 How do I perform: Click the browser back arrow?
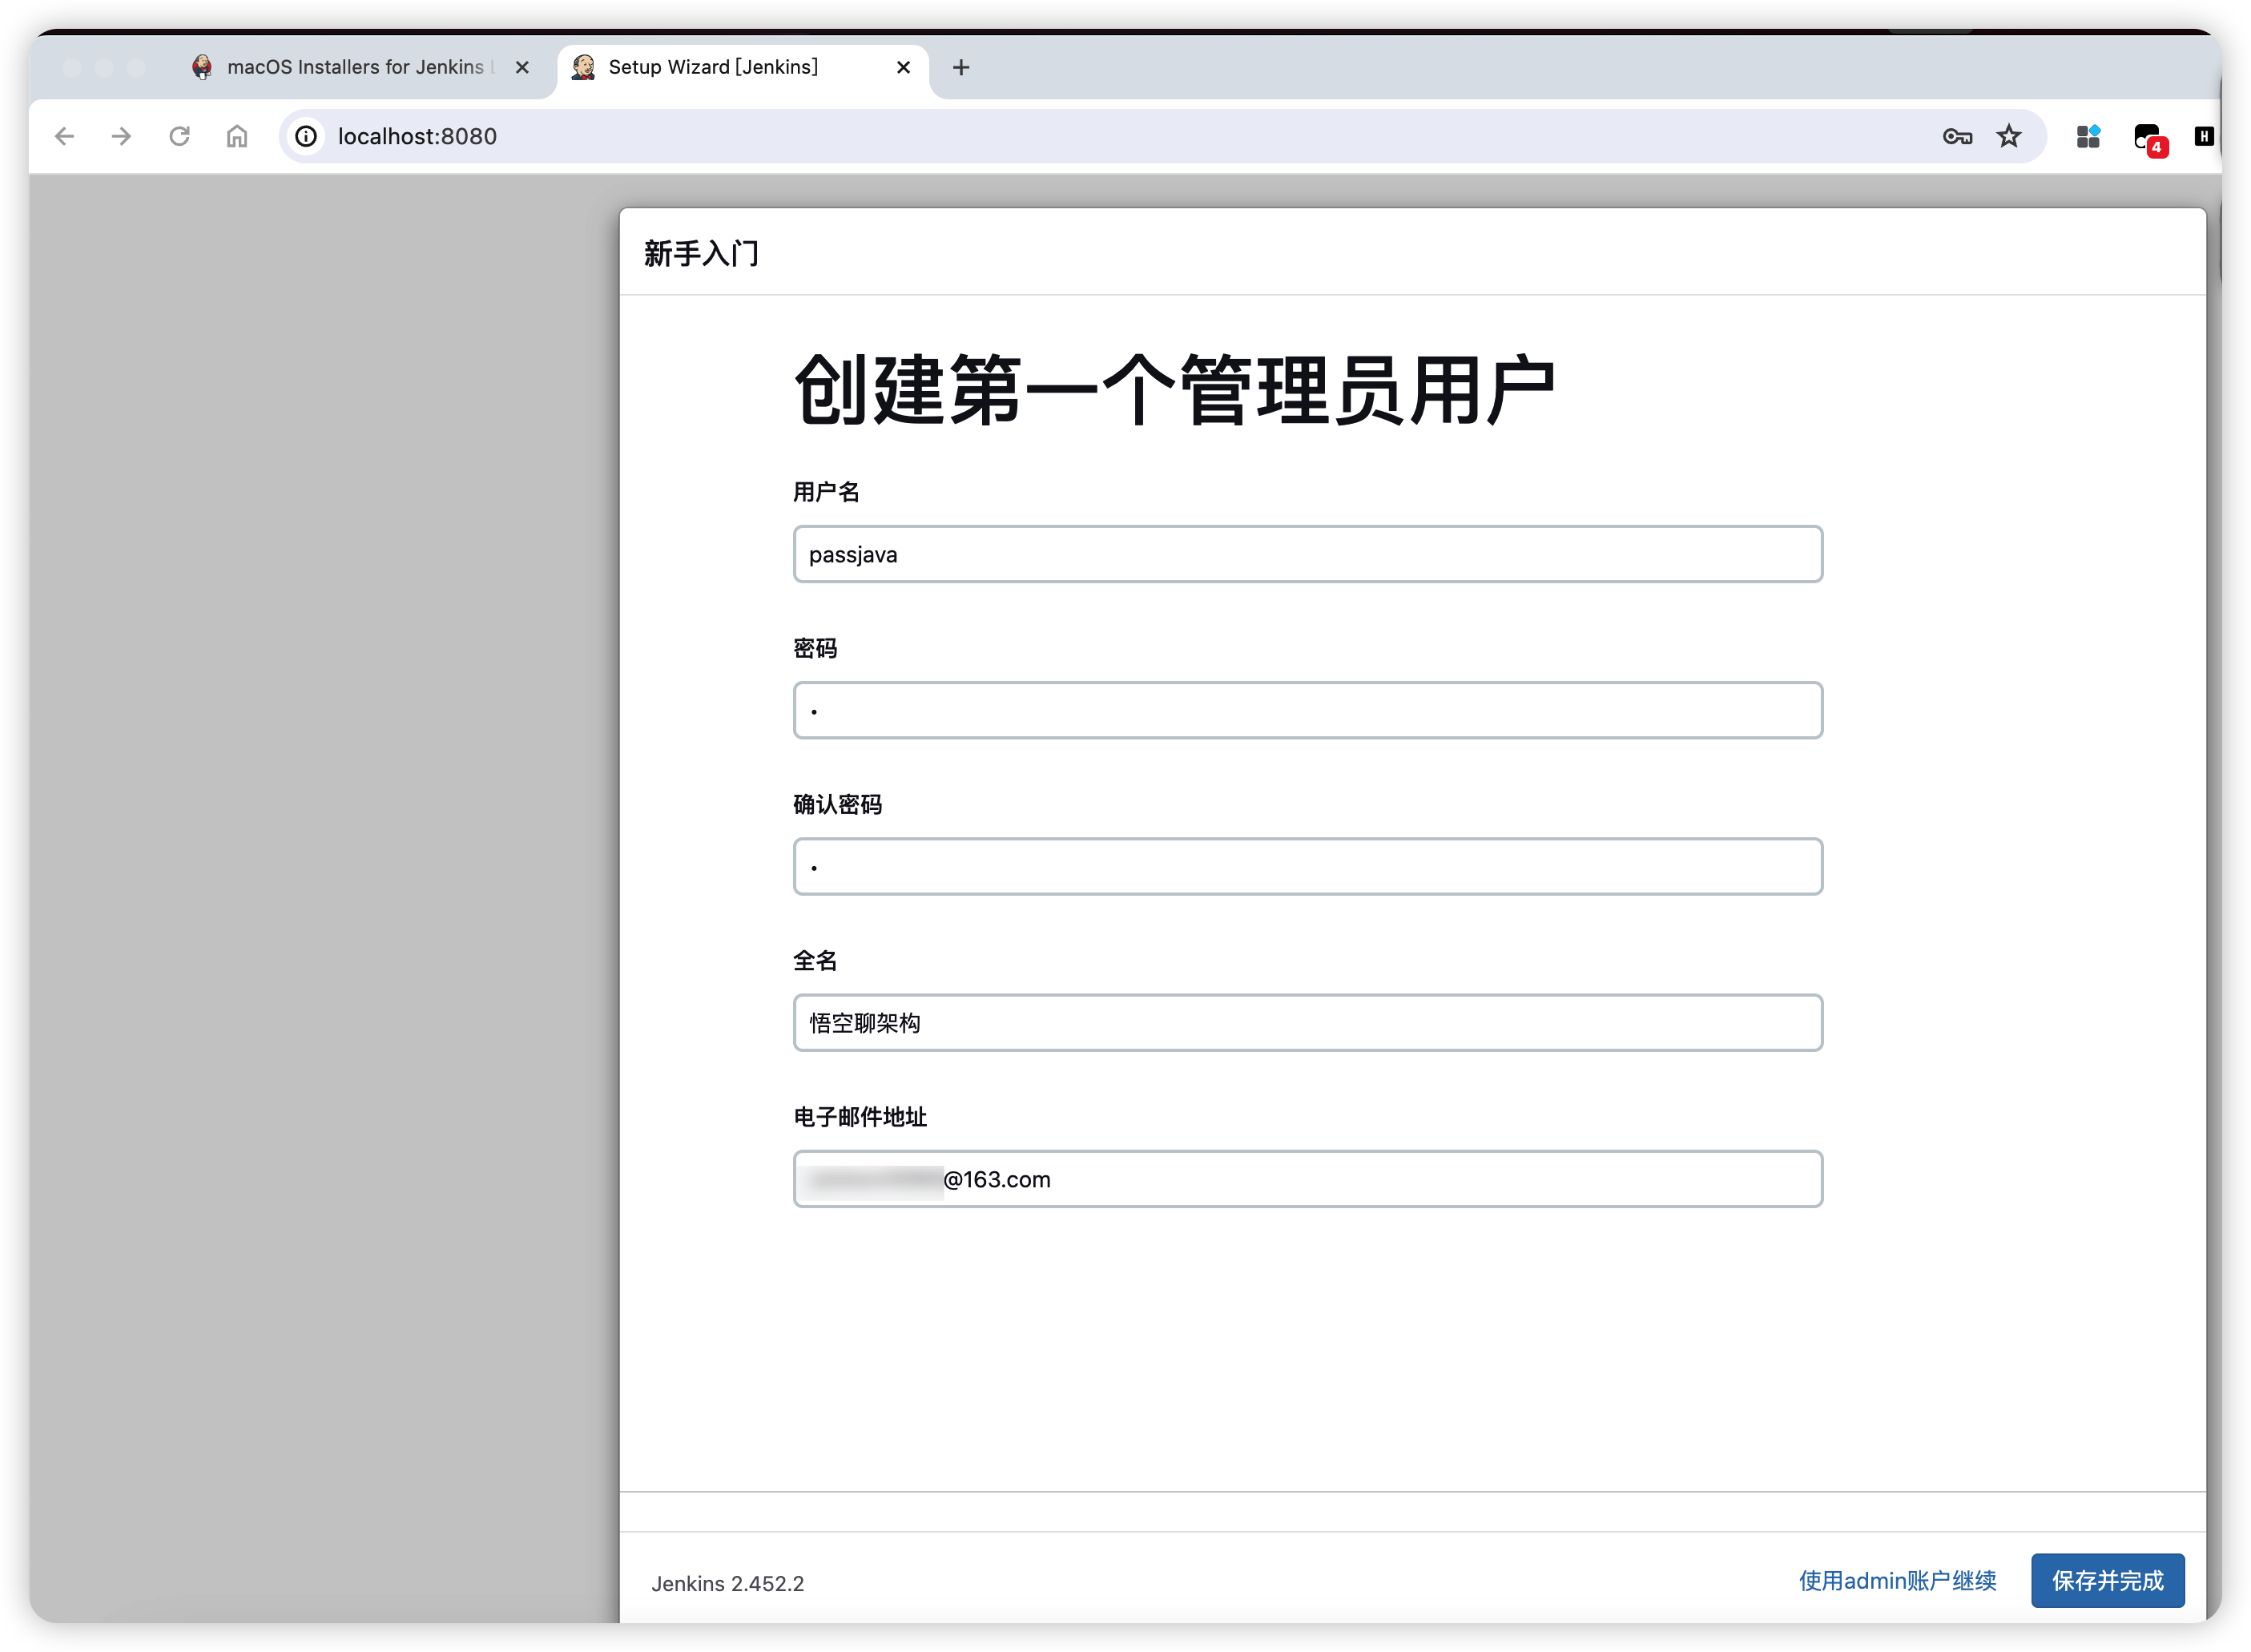(x=65, y=136)
